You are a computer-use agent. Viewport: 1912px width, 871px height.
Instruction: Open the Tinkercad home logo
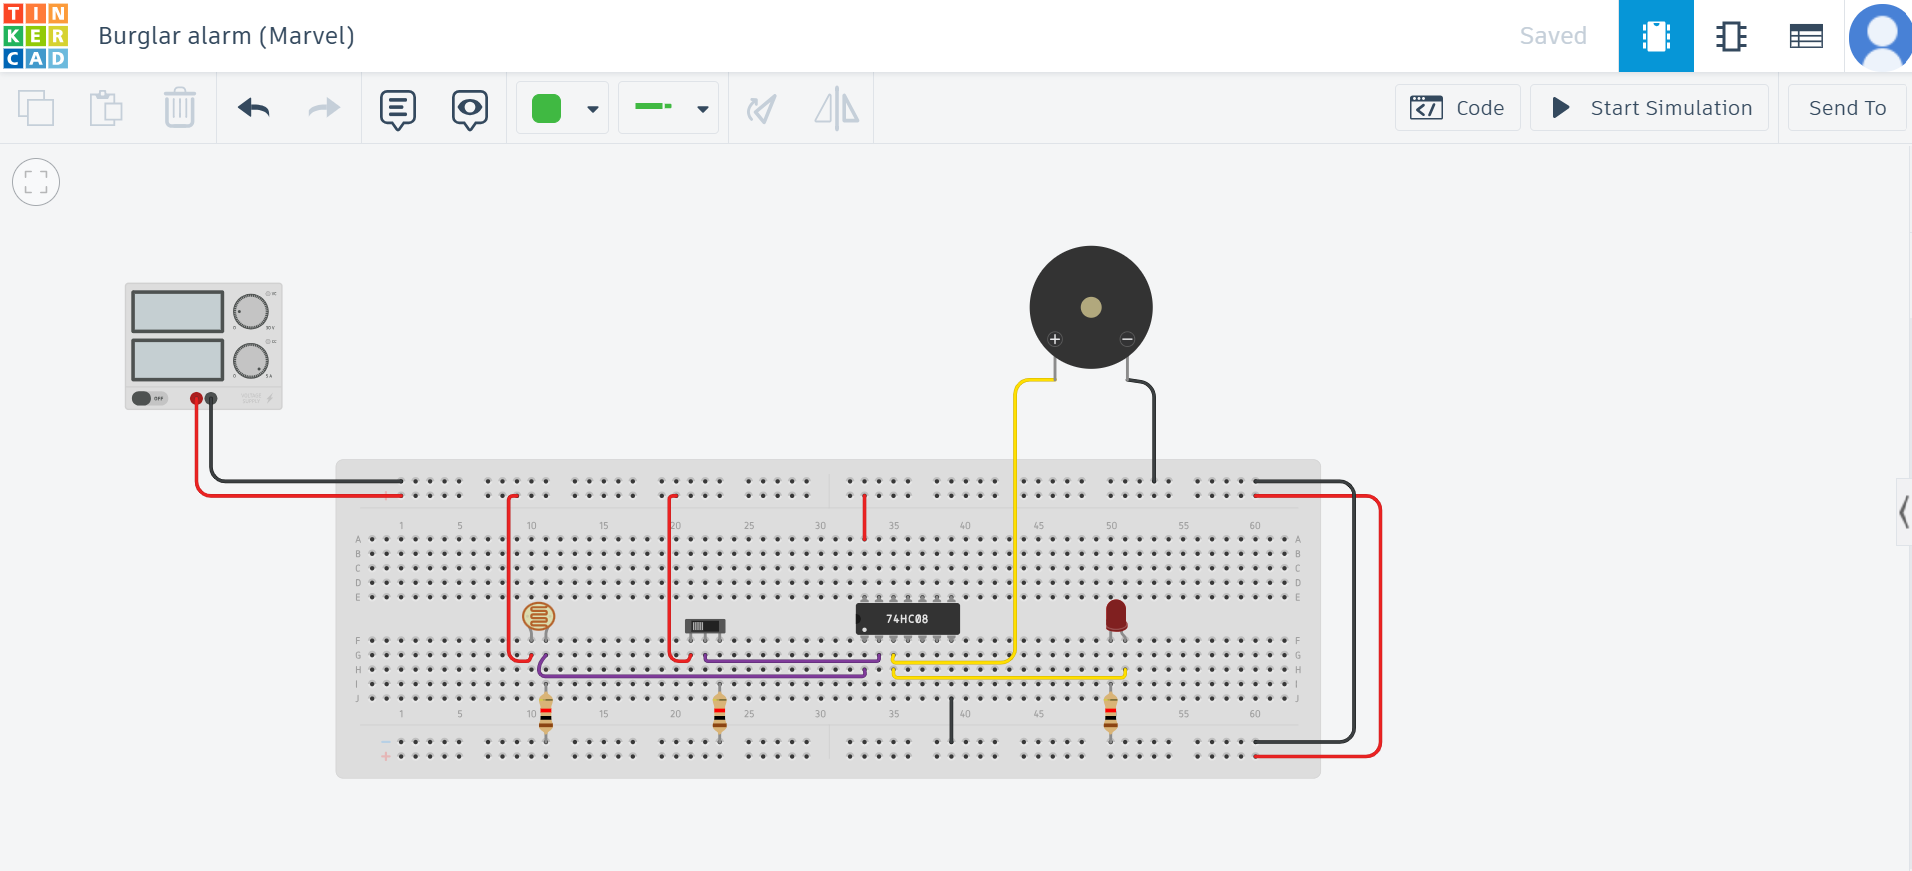tap(36, 36)
